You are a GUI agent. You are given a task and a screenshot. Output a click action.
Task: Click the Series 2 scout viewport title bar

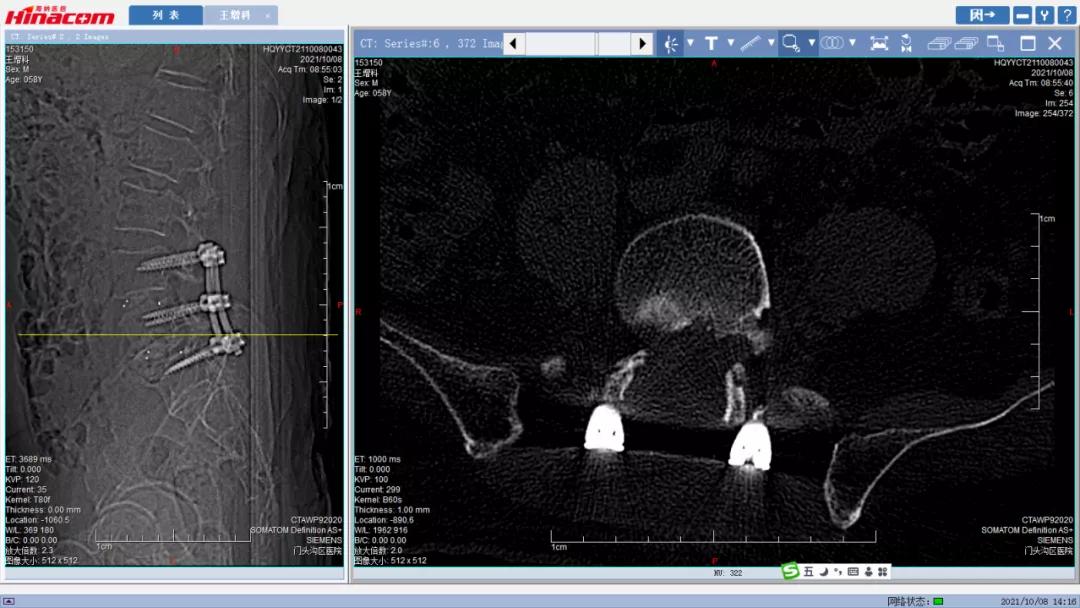[x=174, y=36]
